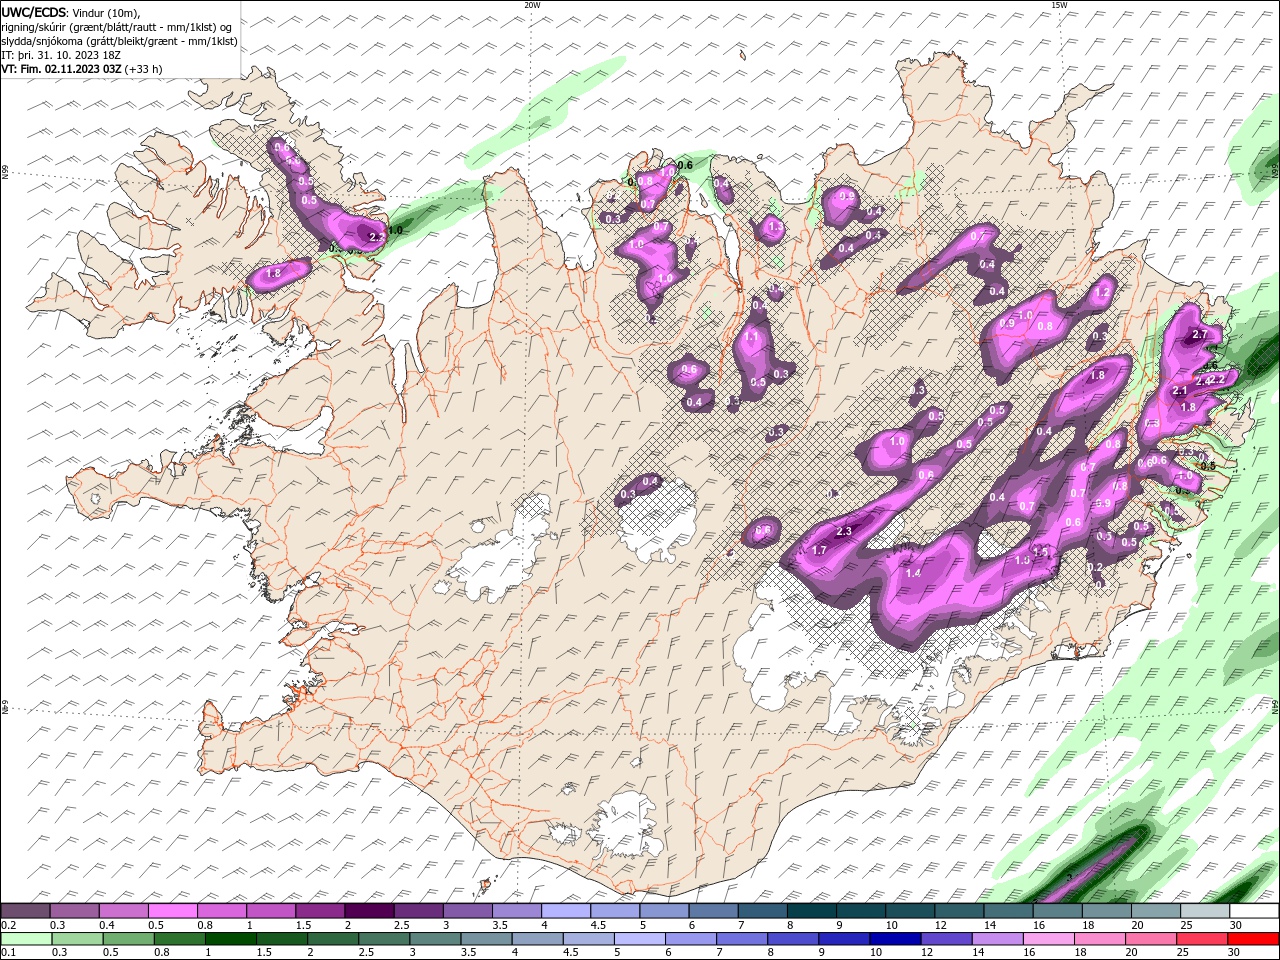Click the '15W' longitude label
The height and width of the screenshot is (960, 1280).
pos(1059,5)
